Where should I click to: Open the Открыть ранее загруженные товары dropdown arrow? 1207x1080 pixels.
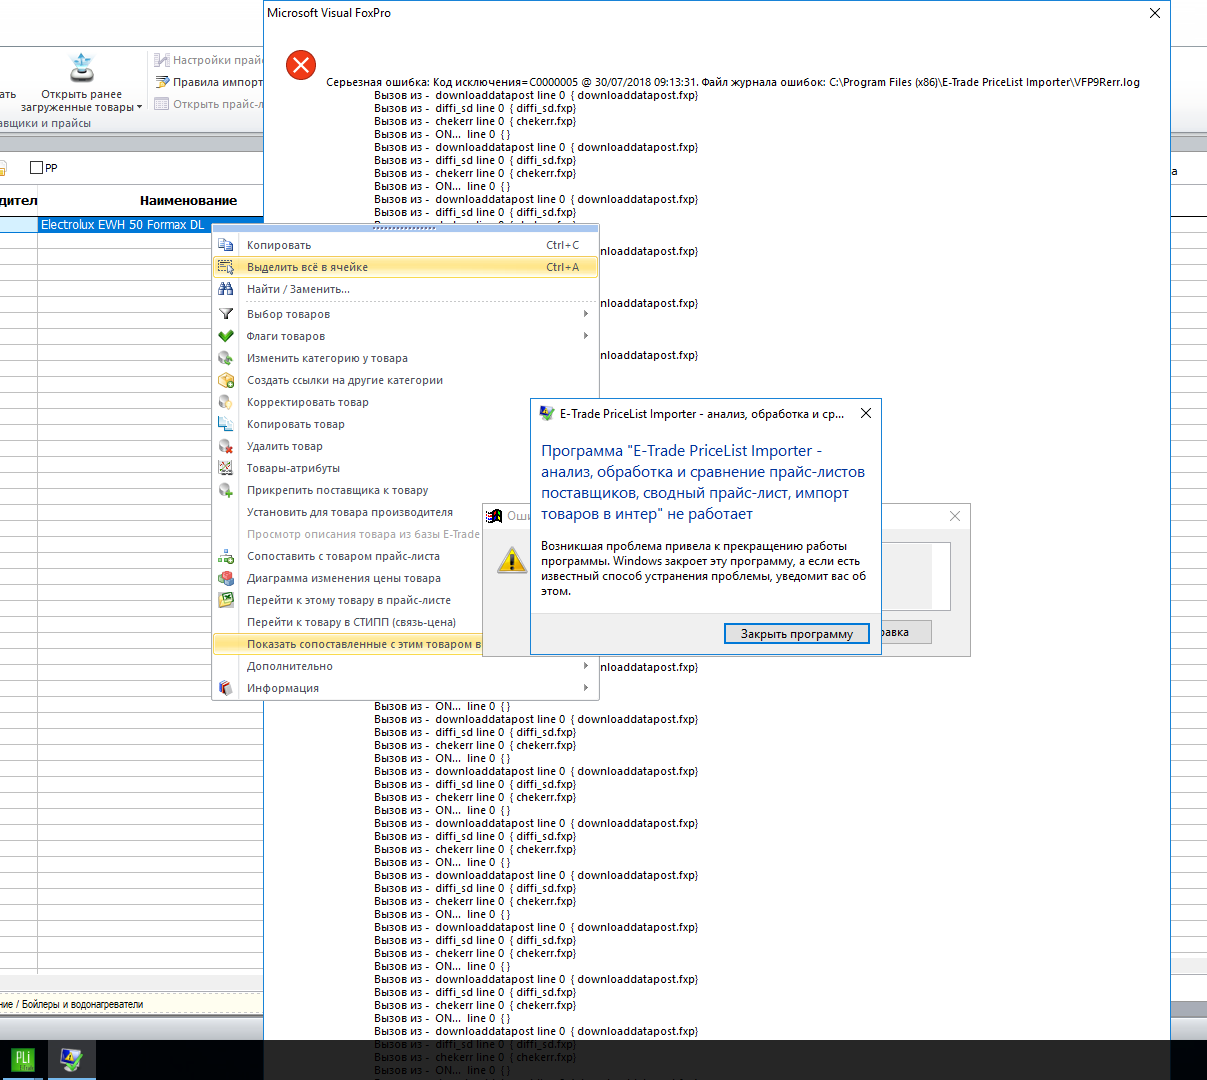click(x=140, y=107)
